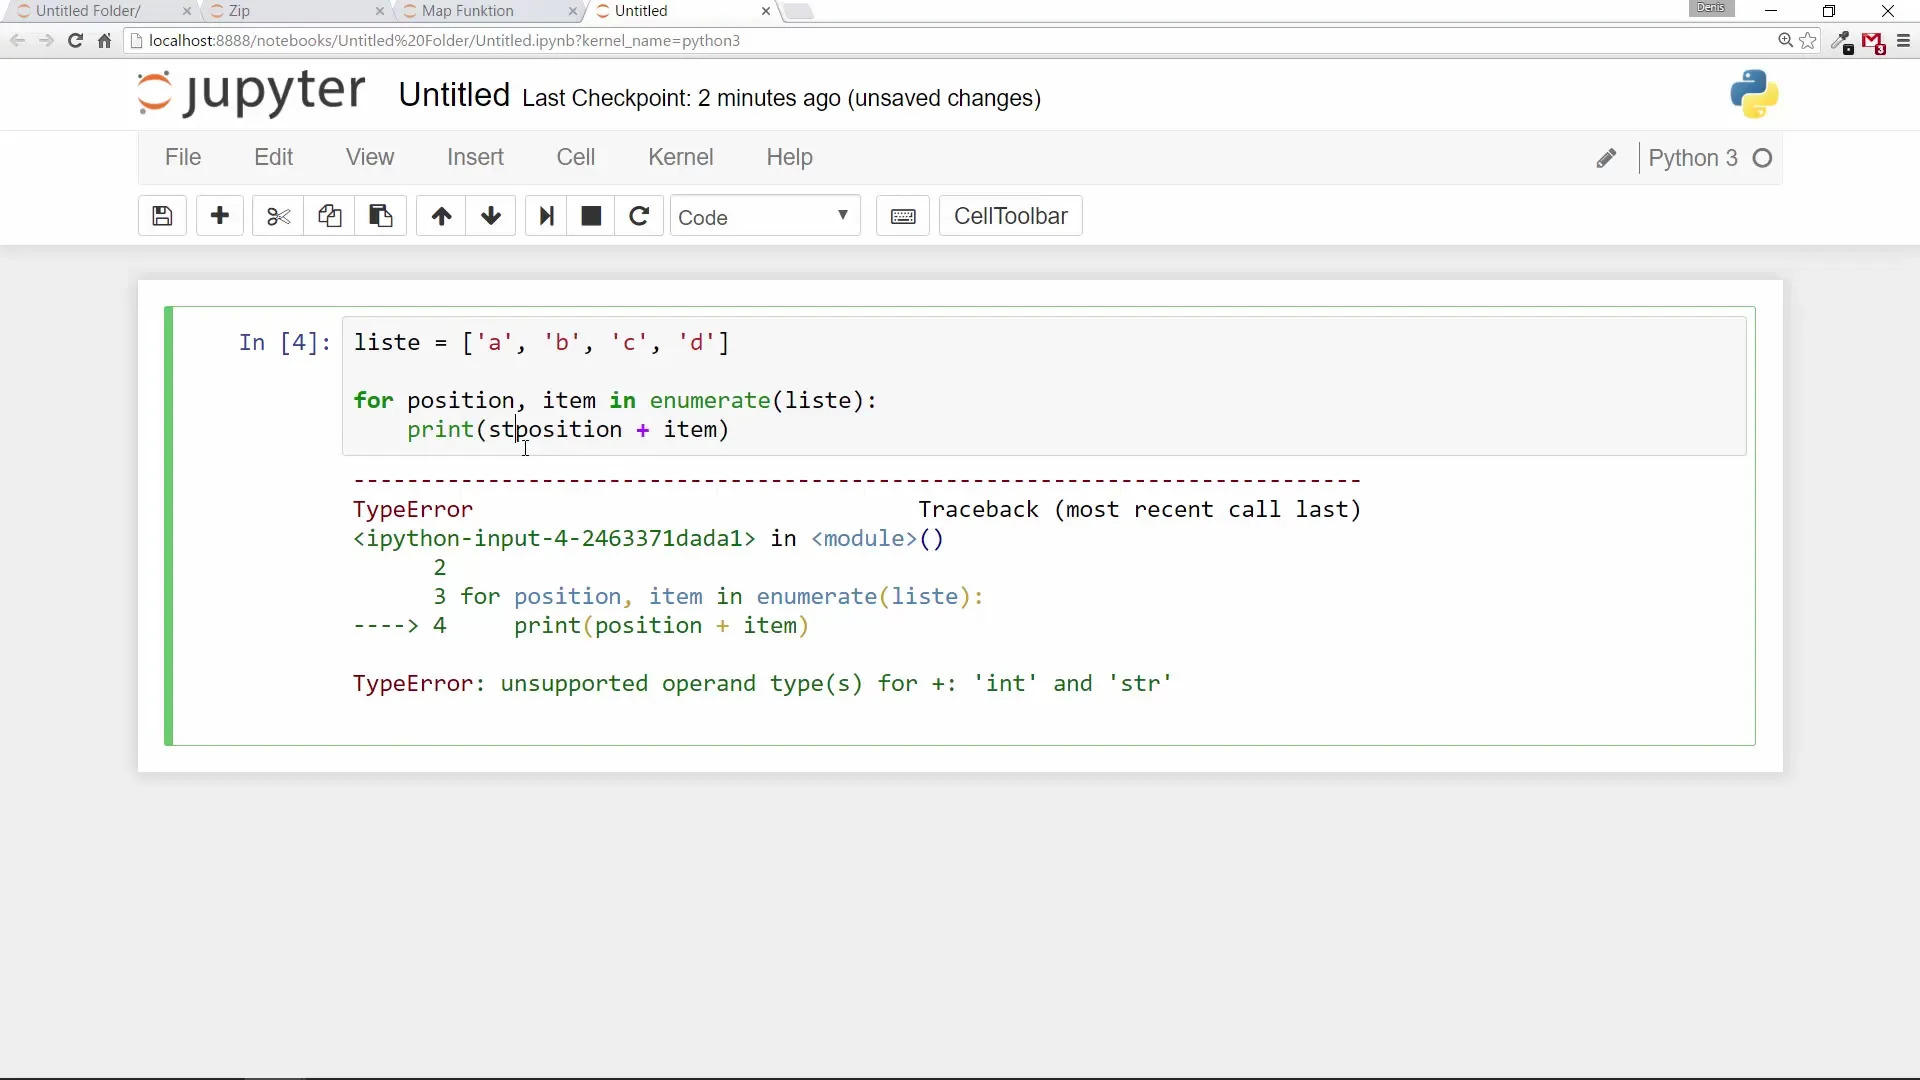The image size is (1920, 1080).
Task: Reload the browser page
Action: tap(75, 41)
